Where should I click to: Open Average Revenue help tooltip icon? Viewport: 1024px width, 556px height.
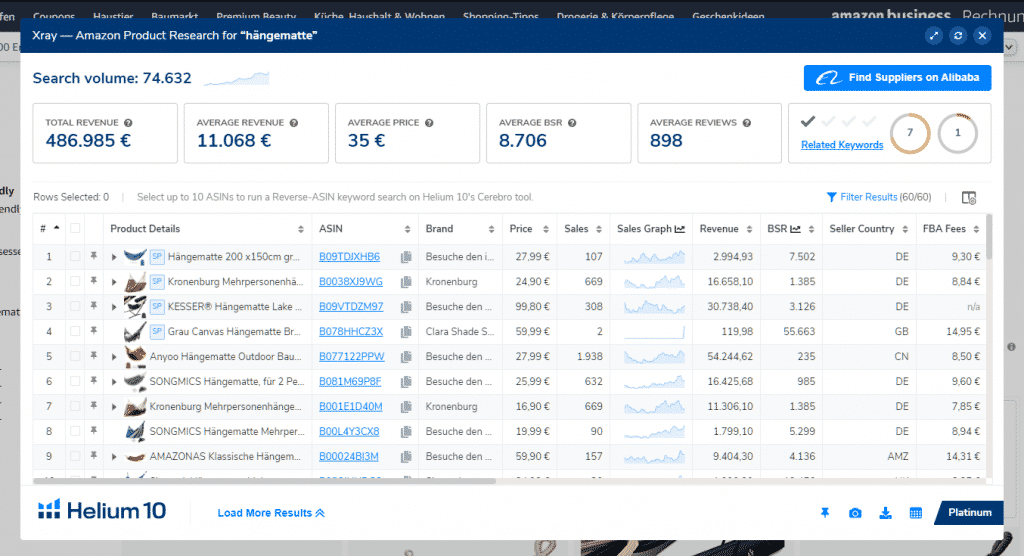pos(294,123)
